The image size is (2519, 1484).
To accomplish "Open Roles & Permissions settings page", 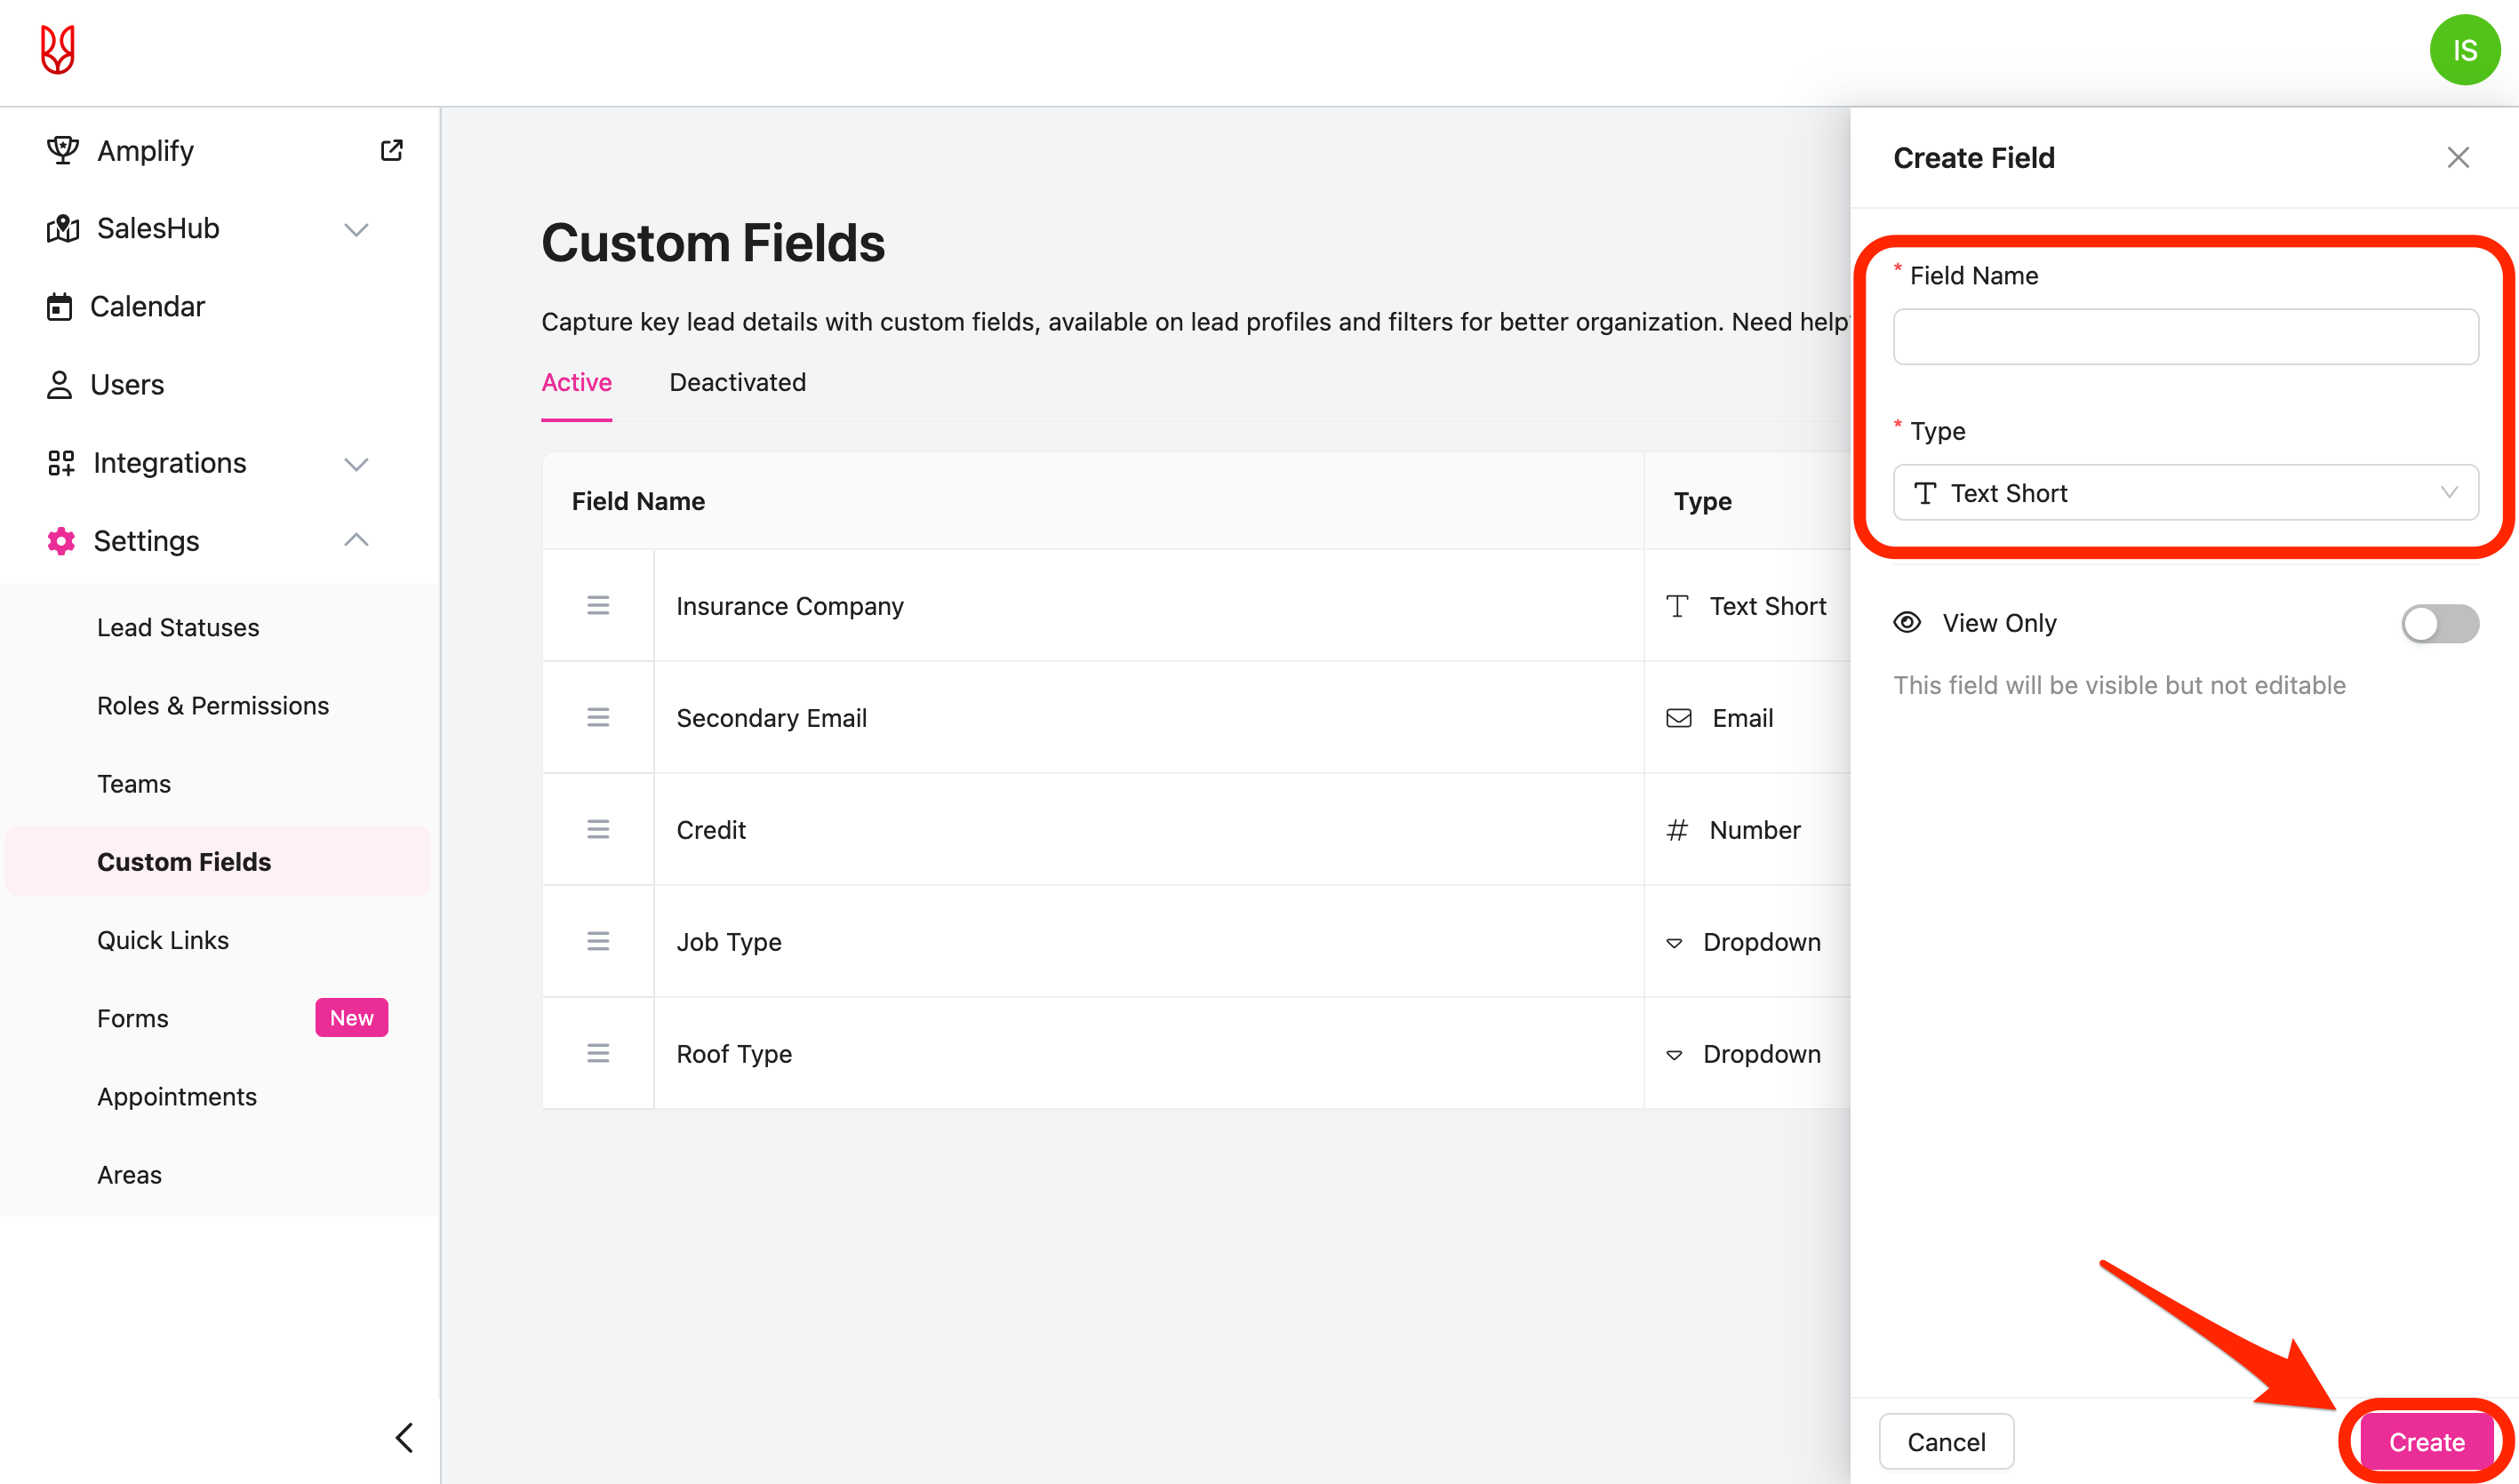I will (213, 705).
